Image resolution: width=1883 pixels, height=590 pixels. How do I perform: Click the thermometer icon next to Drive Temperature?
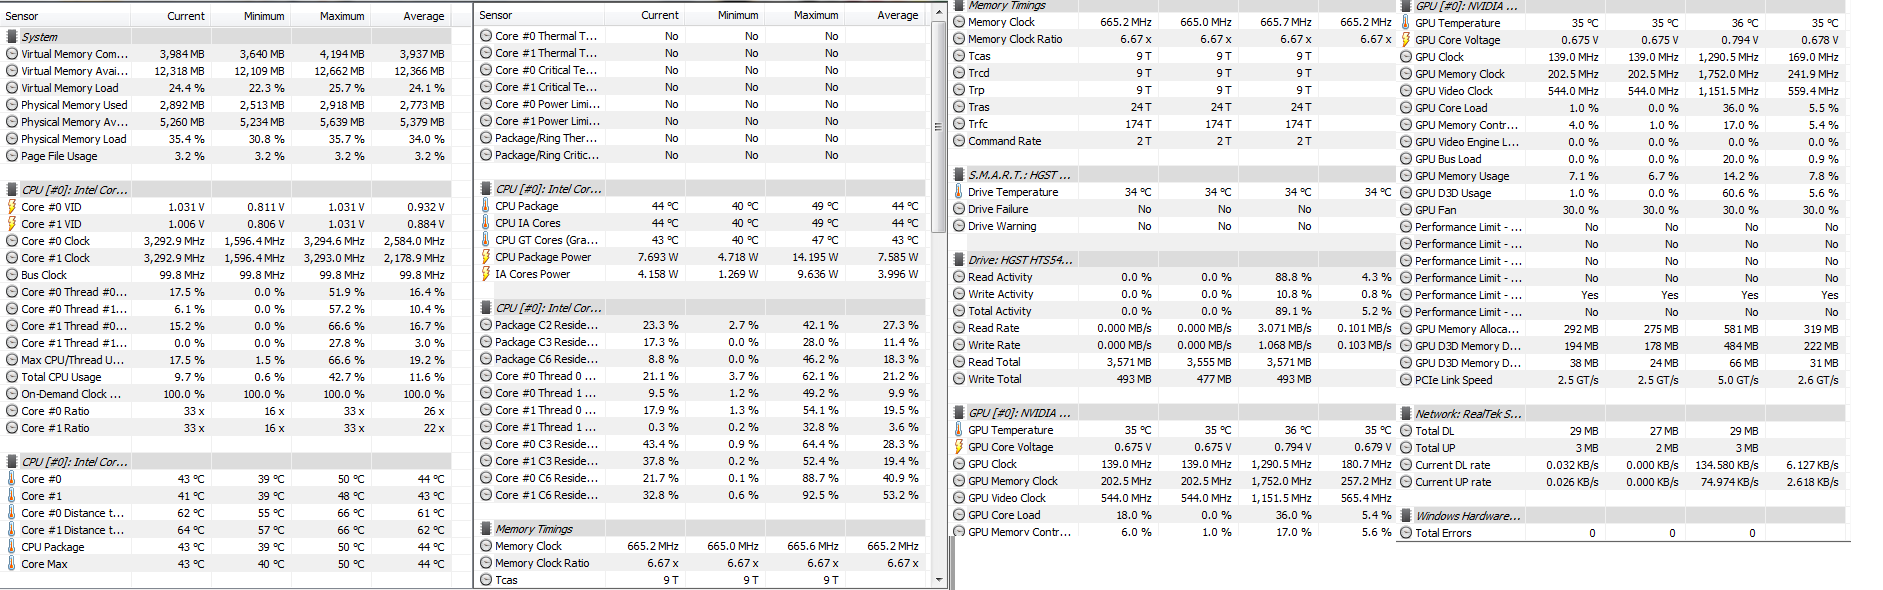coord(959,192)
